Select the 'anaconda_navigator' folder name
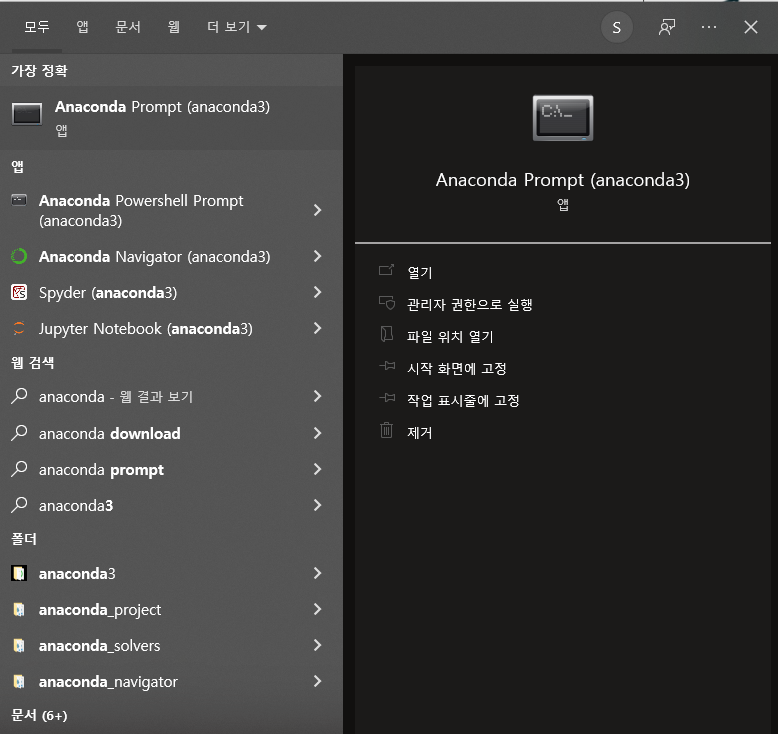 point(108,682)
